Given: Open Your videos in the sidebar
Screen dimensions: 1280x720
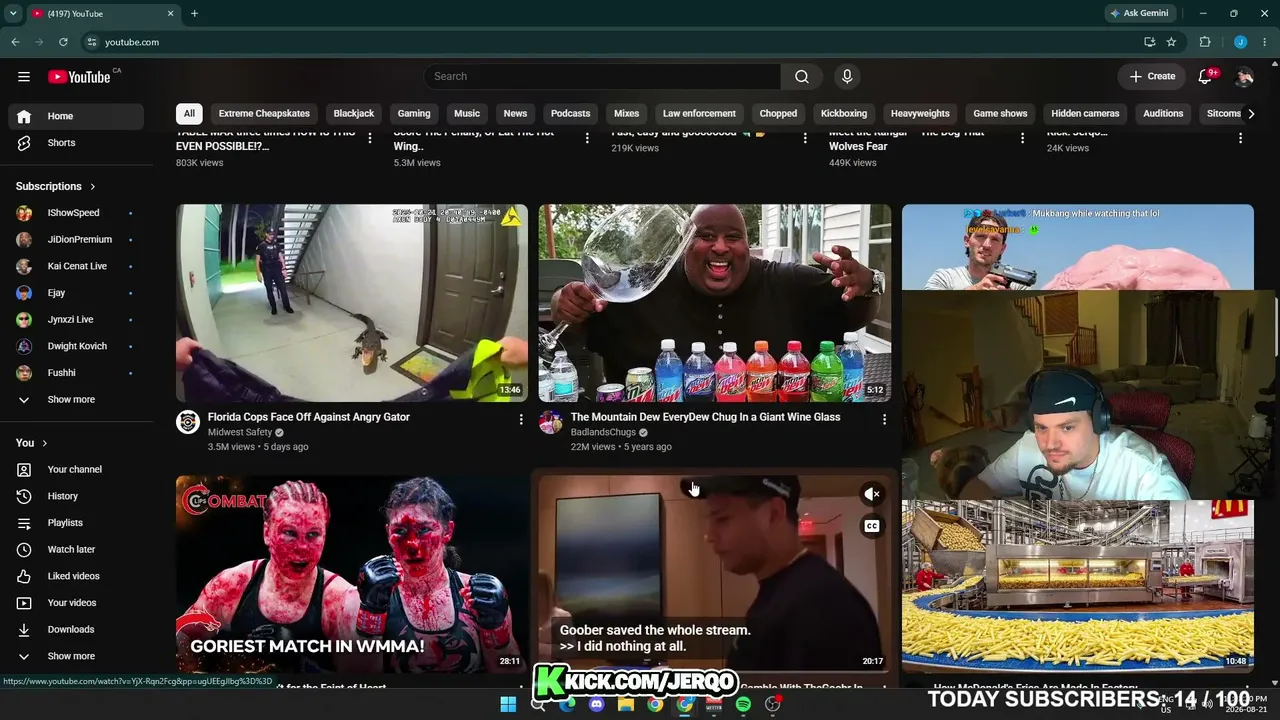Looking at the screenshot, I should [76, 603].
